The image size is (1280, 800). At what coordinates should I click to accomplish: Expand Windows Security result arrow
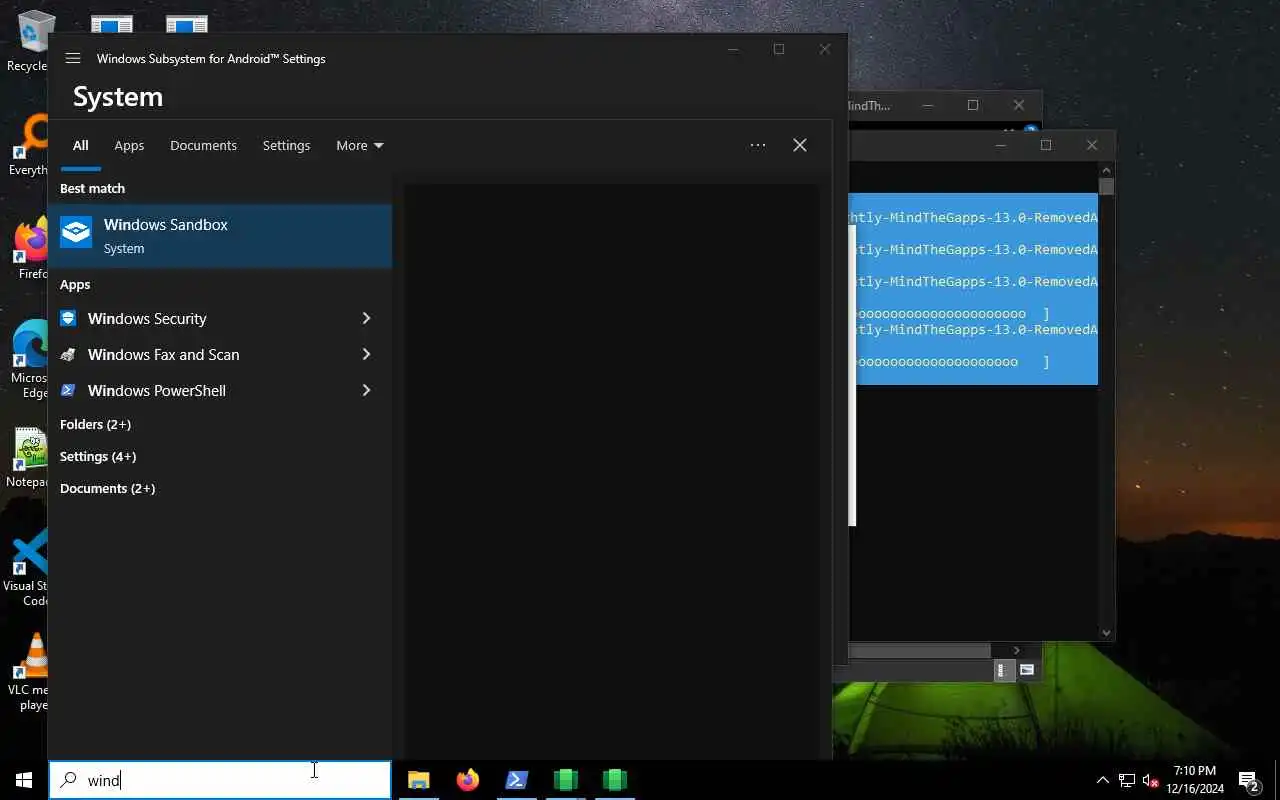pos(366,318)
